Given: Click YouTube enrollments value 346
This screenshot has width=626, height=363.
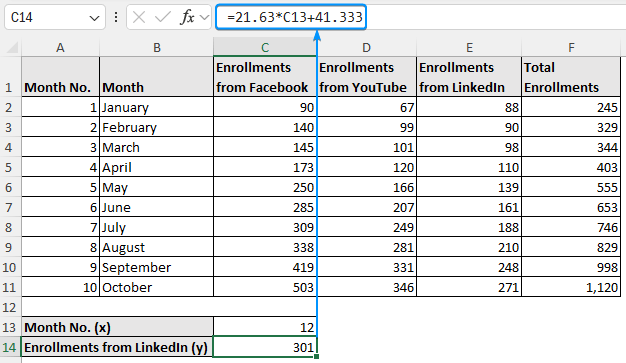Looking at the screenshot, I should (x=366, y=287).
